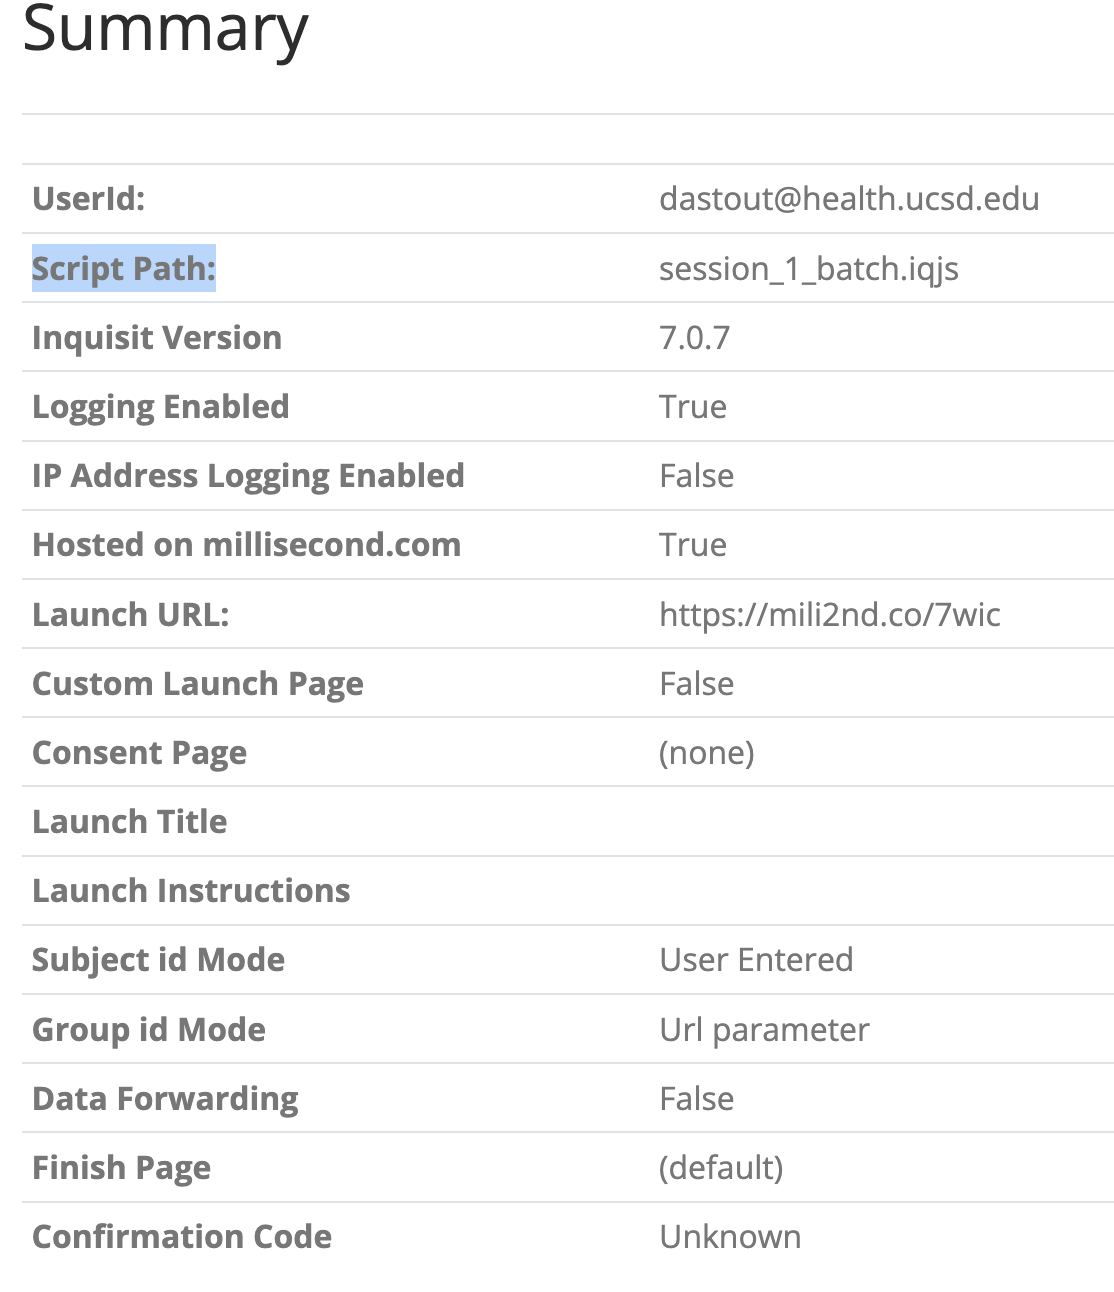Click the Logging Enabled label

coord(161,407)
